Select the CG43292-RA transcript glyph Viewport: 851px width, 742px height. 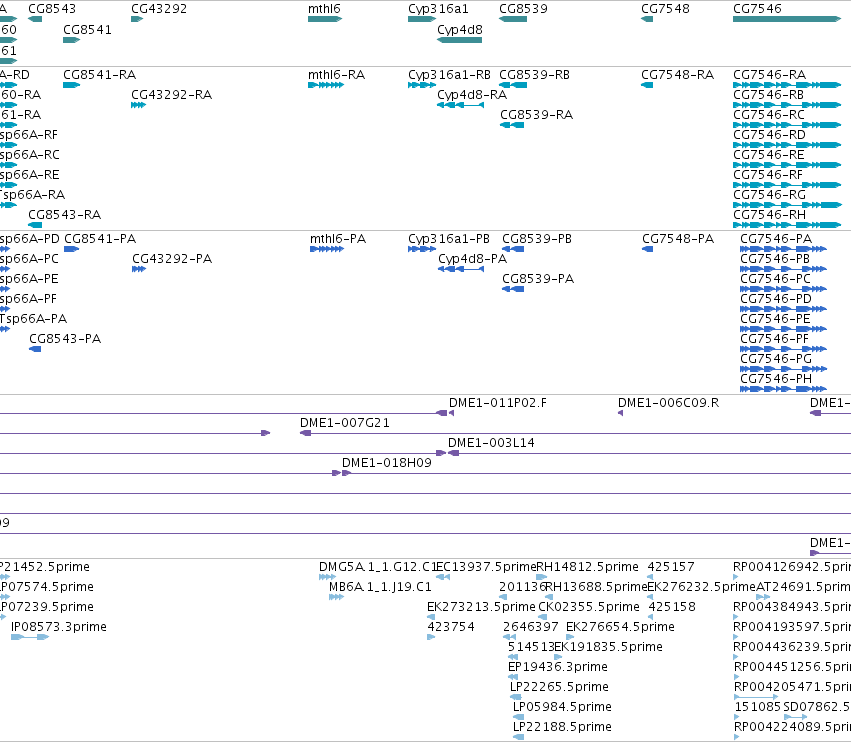(138, 105)
